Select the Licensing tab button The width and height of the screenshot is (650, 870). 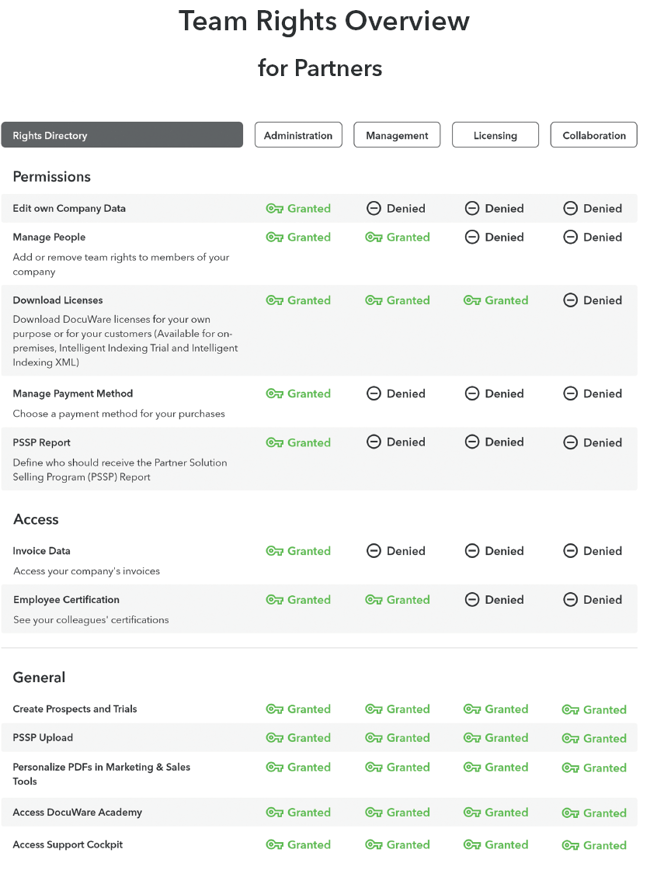pos(495,135)
